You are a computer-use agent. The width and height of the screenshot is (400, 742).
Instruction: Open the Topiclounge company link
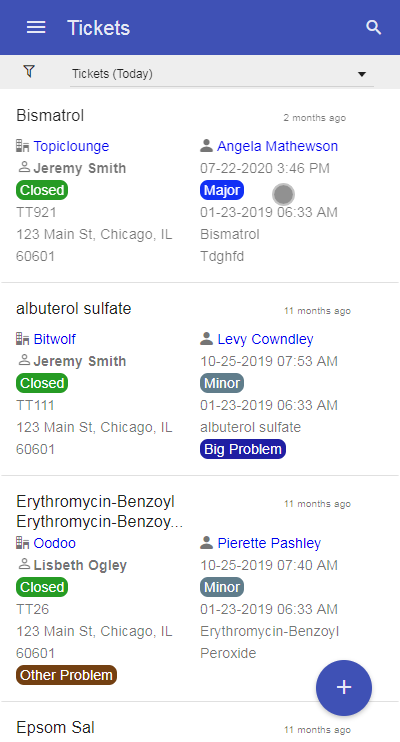tap(71, 146)
